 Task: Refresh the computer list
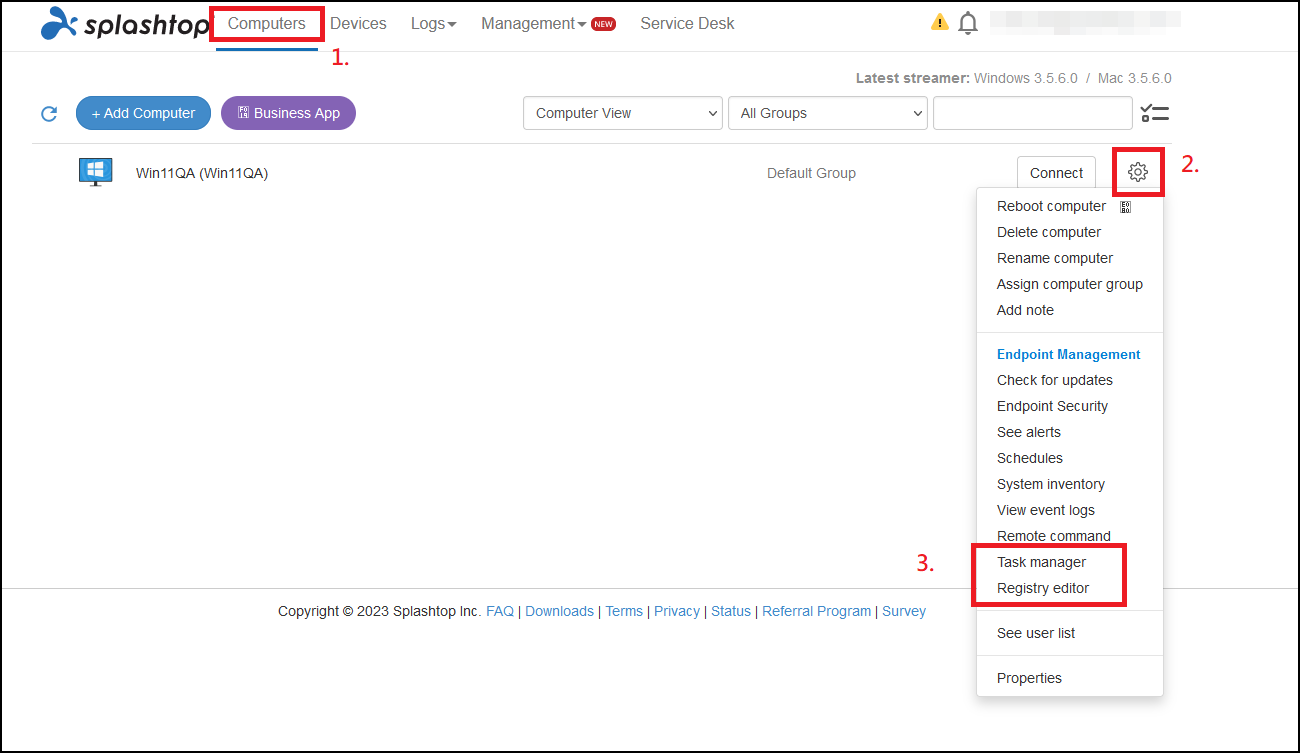click(48, 113)
